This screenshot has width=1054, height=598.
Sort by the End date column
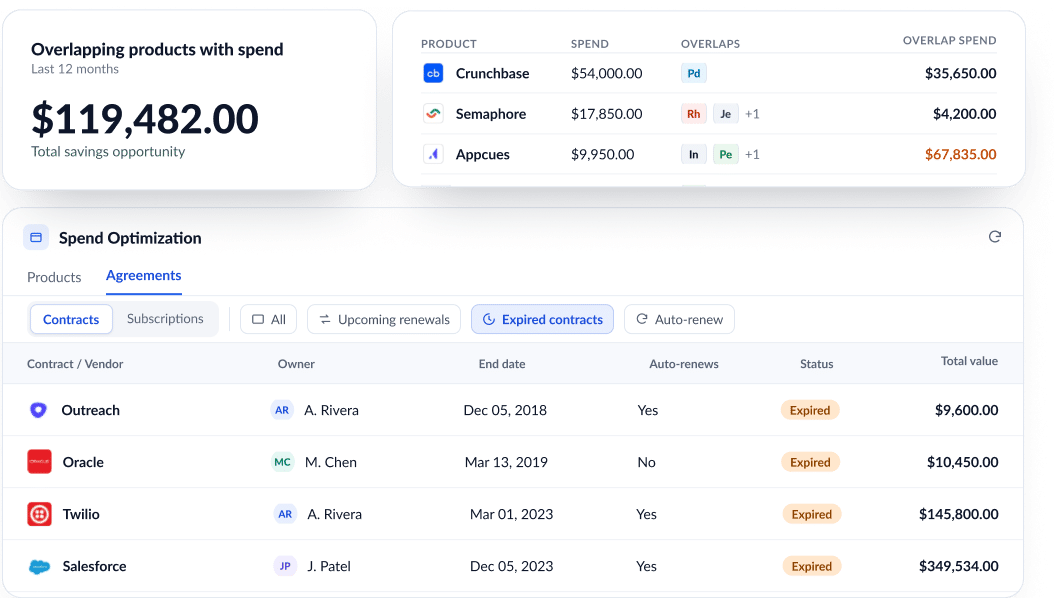(502, 364)
